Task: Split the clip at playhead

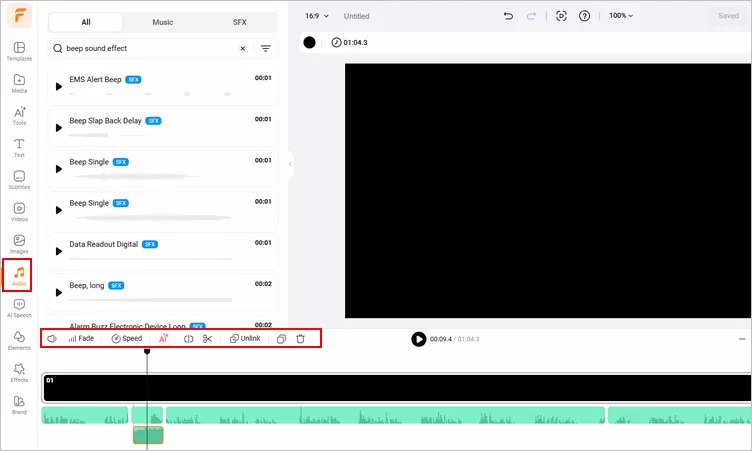Action: [188, 339]
